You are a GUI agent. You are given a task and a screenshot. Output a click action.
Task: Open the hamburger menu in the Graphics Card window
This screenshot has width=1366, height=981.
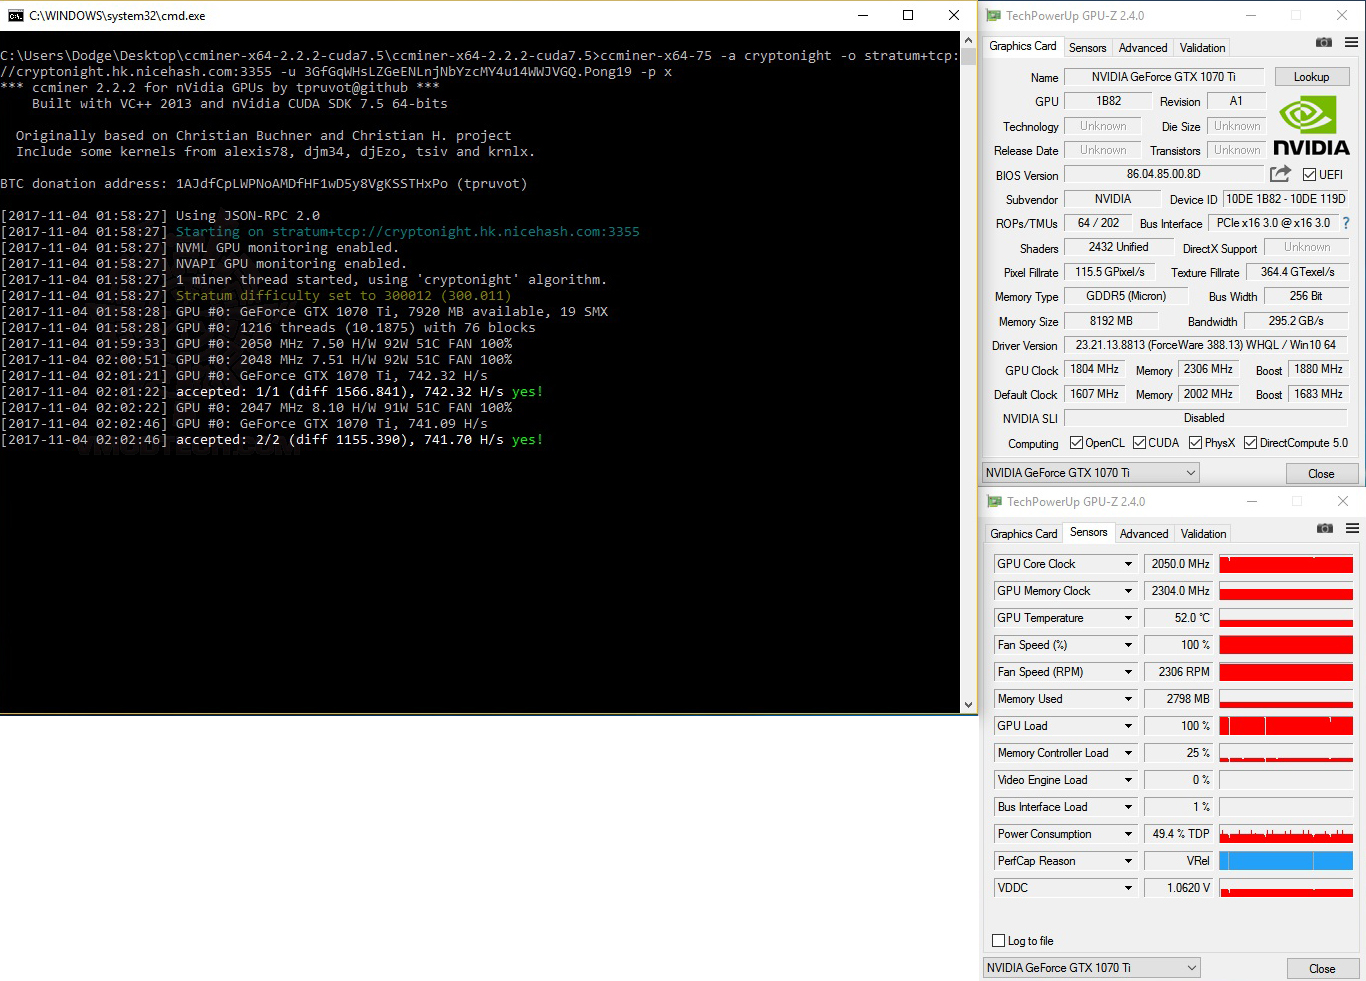pos(1351,42)
